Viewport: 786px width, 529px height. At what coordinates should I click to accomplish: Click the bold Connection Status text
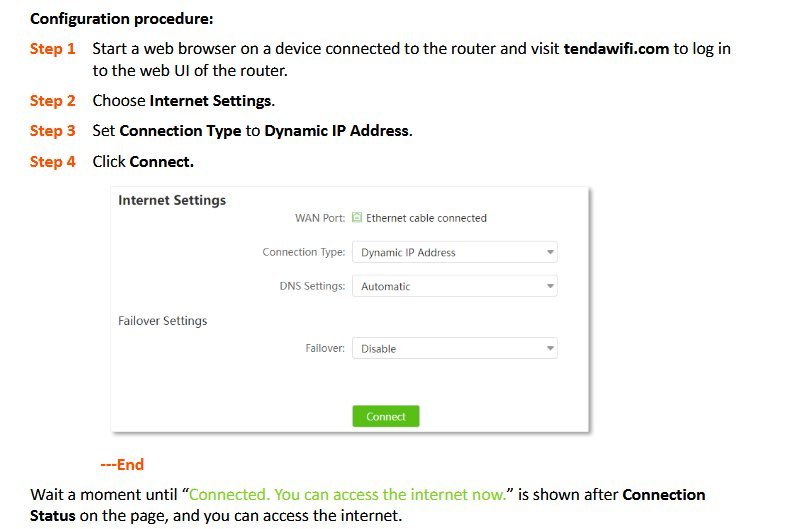point(664,495)
